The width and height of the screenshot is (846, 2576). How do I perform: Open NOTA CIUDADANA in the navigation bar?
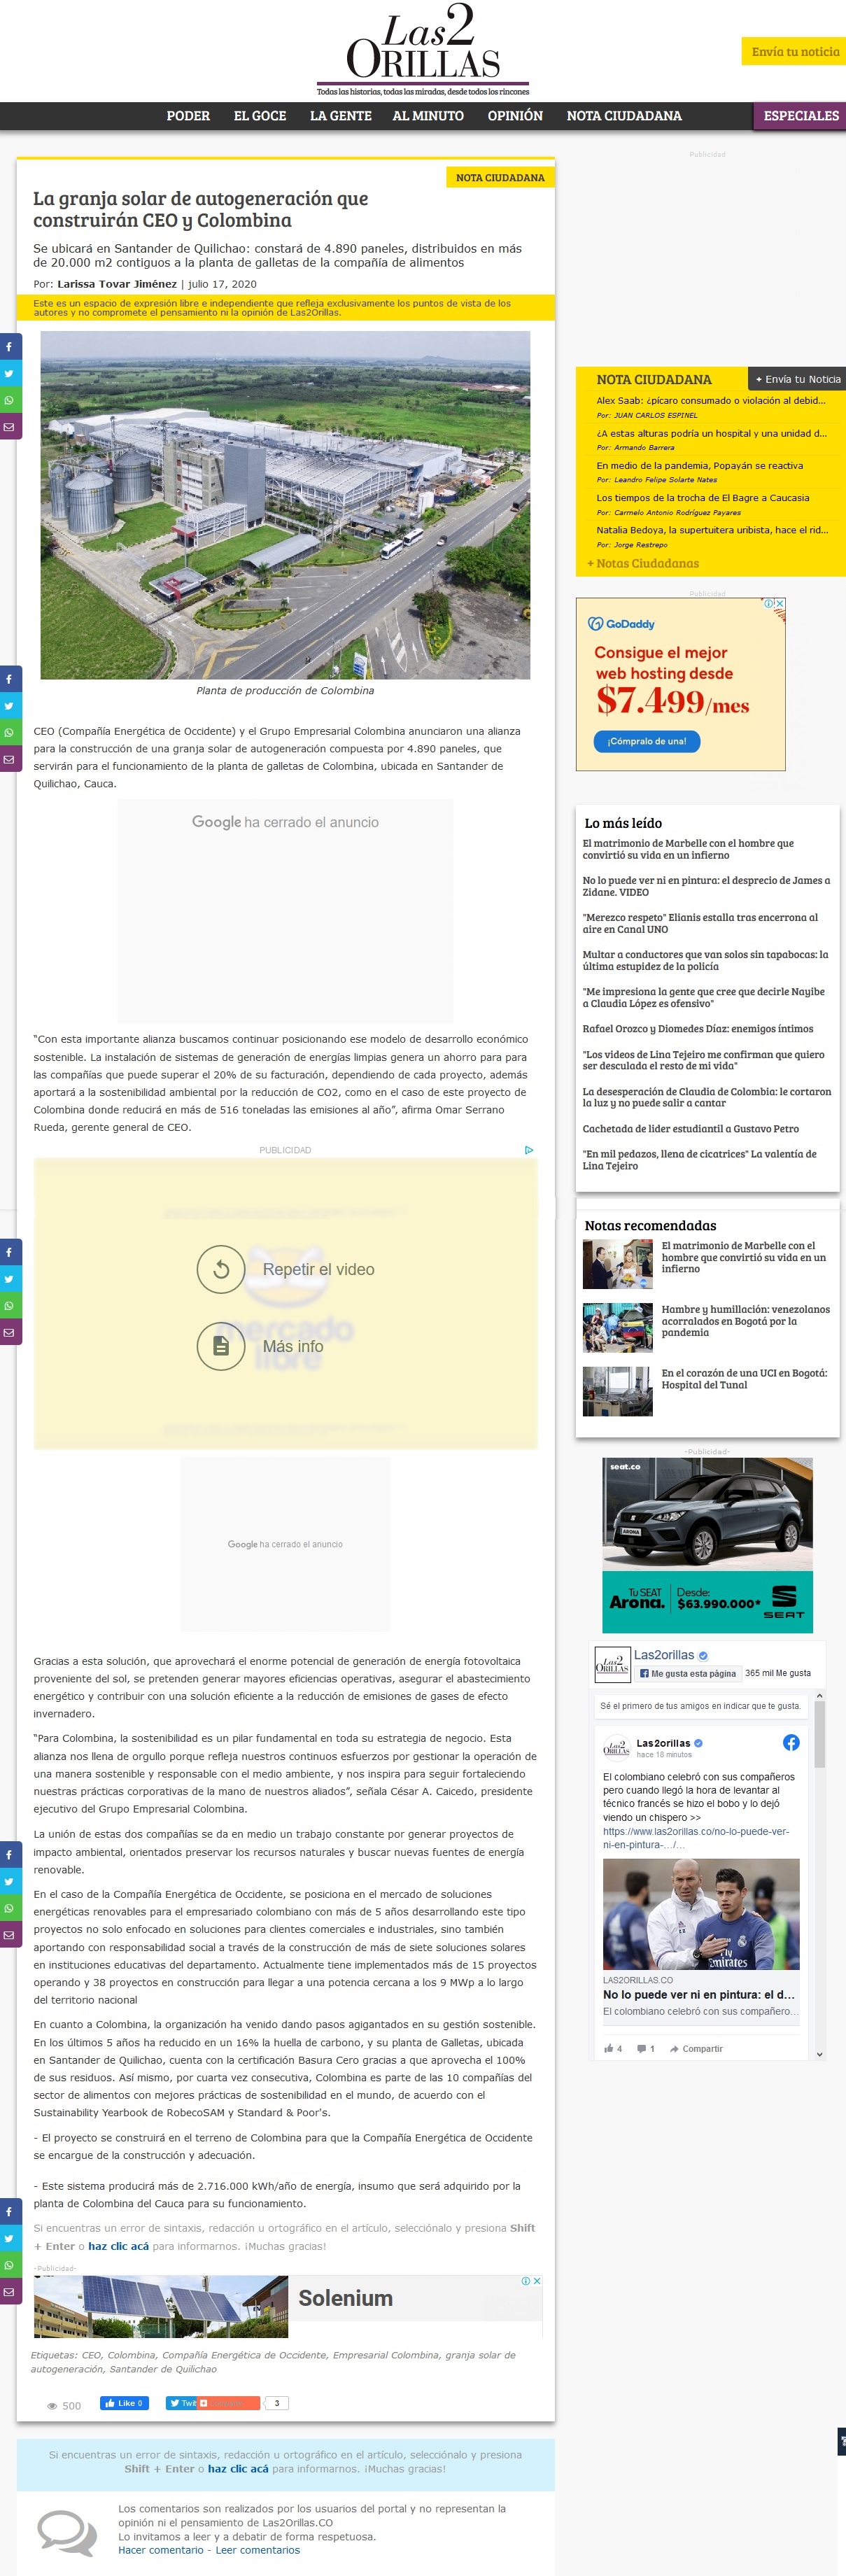(x=624, y=116)
